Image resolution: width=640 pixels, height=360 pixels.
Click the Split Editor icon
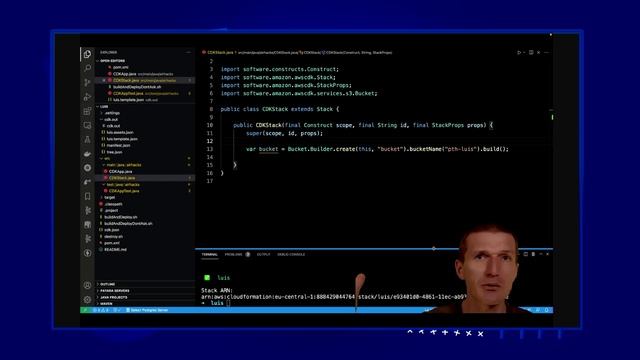click(531, 52)
